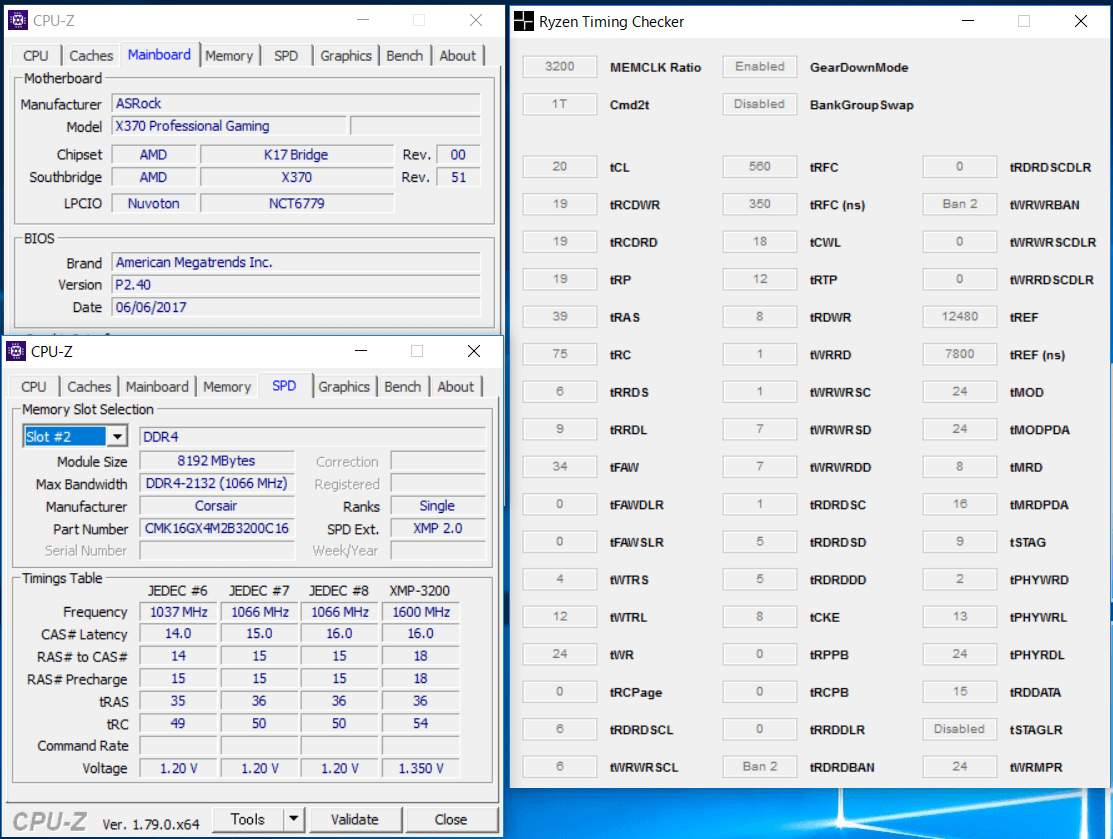Expand the Slot #2 memory slot dropdown
Viewport: 1113px width, 839px height.
pyautogui.click(x=117, y=437)
